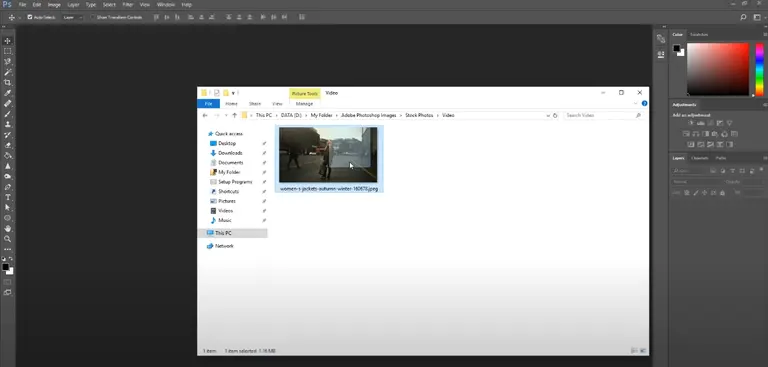Switch to the Paths tab
Viewport: 768px width, 367px height.
click(x=720, y=158)
